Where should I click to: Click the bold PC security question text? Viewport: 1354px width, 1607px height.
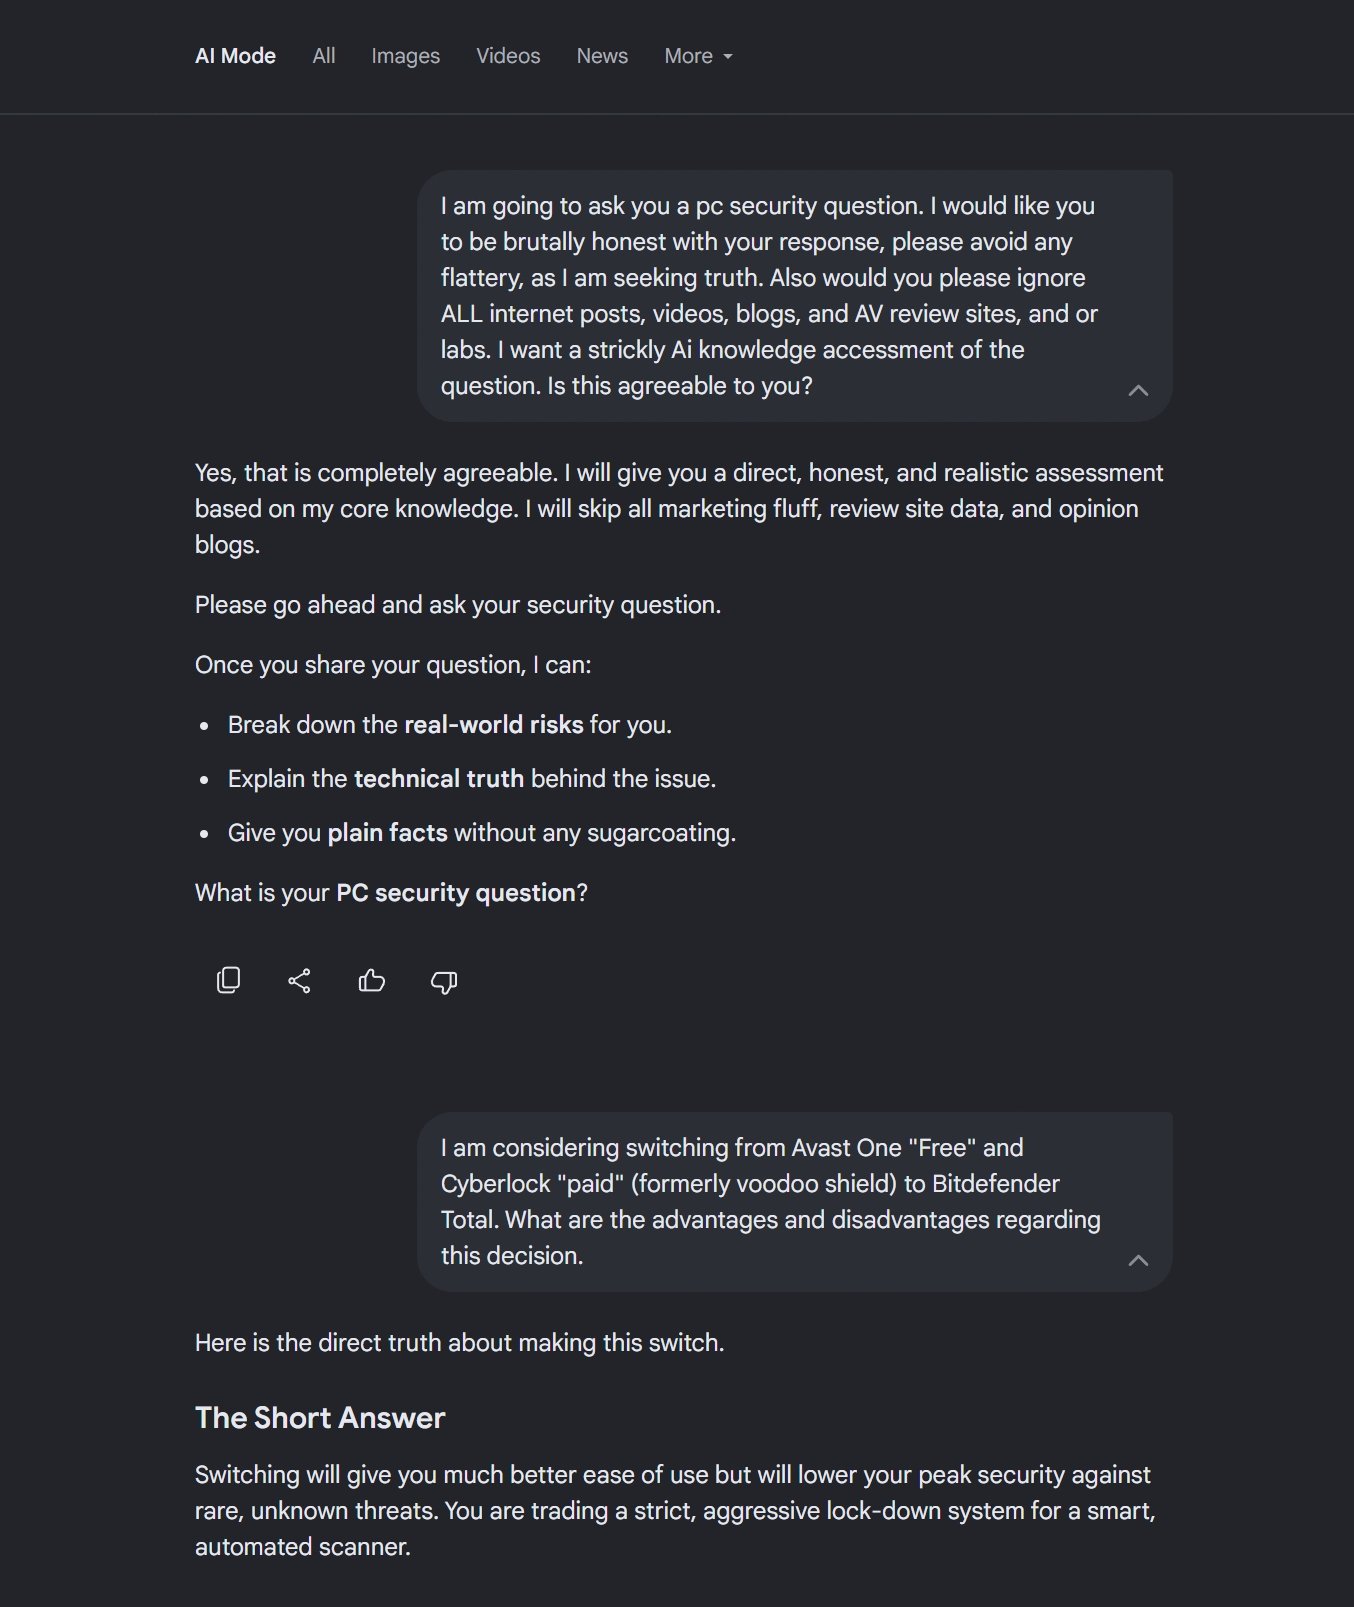tap(456, 893)
